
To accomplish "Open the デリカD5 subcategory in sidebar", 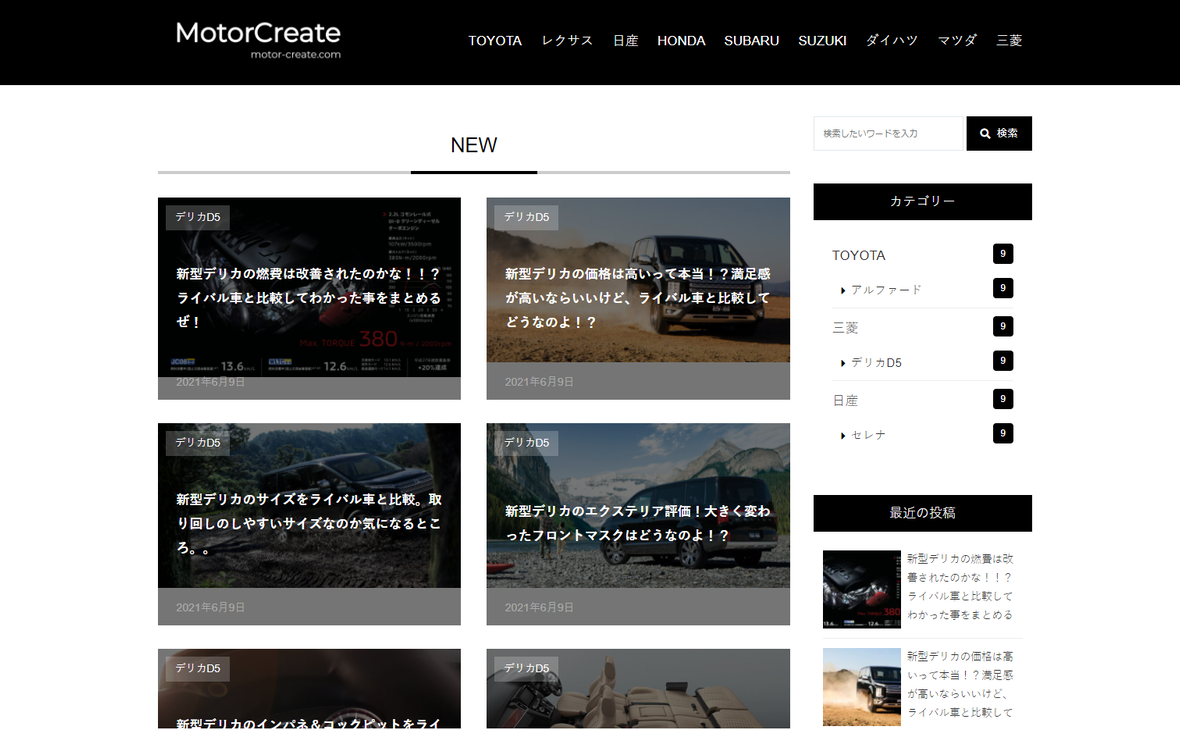I will [876, 363].
